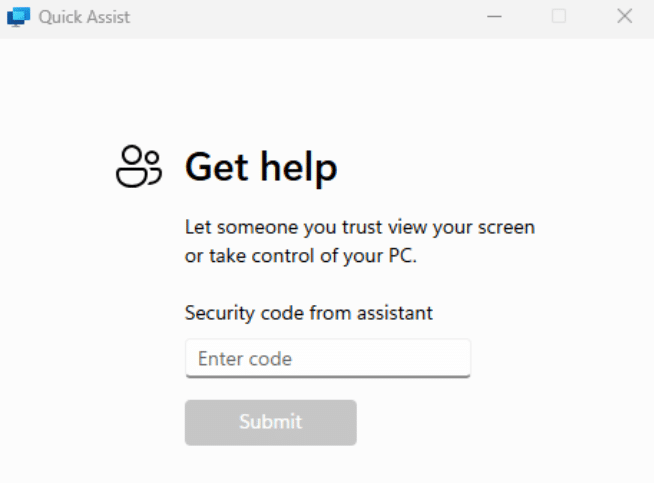Image resolution: width=654 pixels, height=483 pixels.
Task: Click the "or take control of your PC" line
Action: point(300,255)
